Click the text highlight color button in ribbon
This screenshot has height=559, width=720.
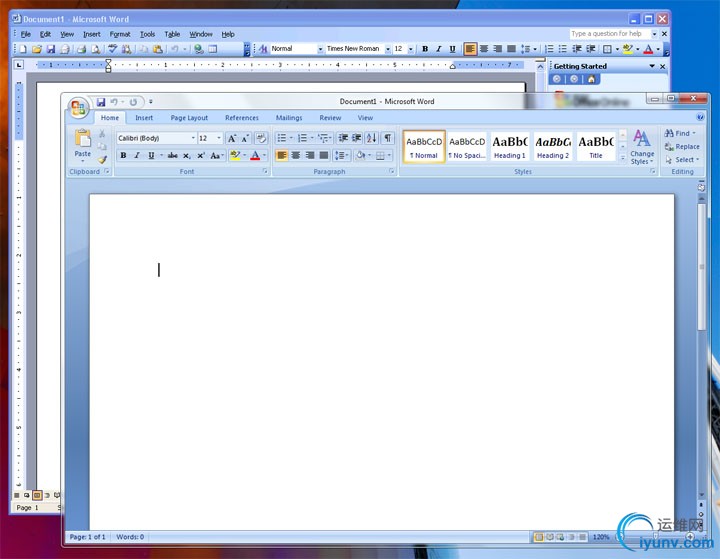[235, 156]
